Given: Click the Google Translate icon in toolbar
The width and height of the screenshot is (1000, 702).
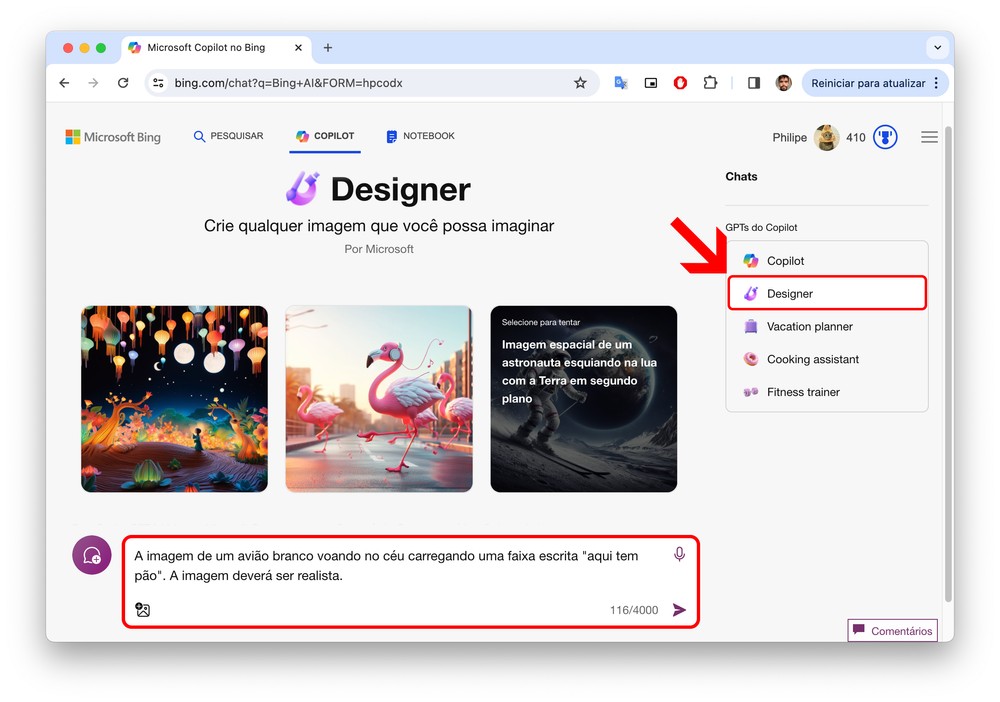Looking at the screenshot, I should pos(620,83).
